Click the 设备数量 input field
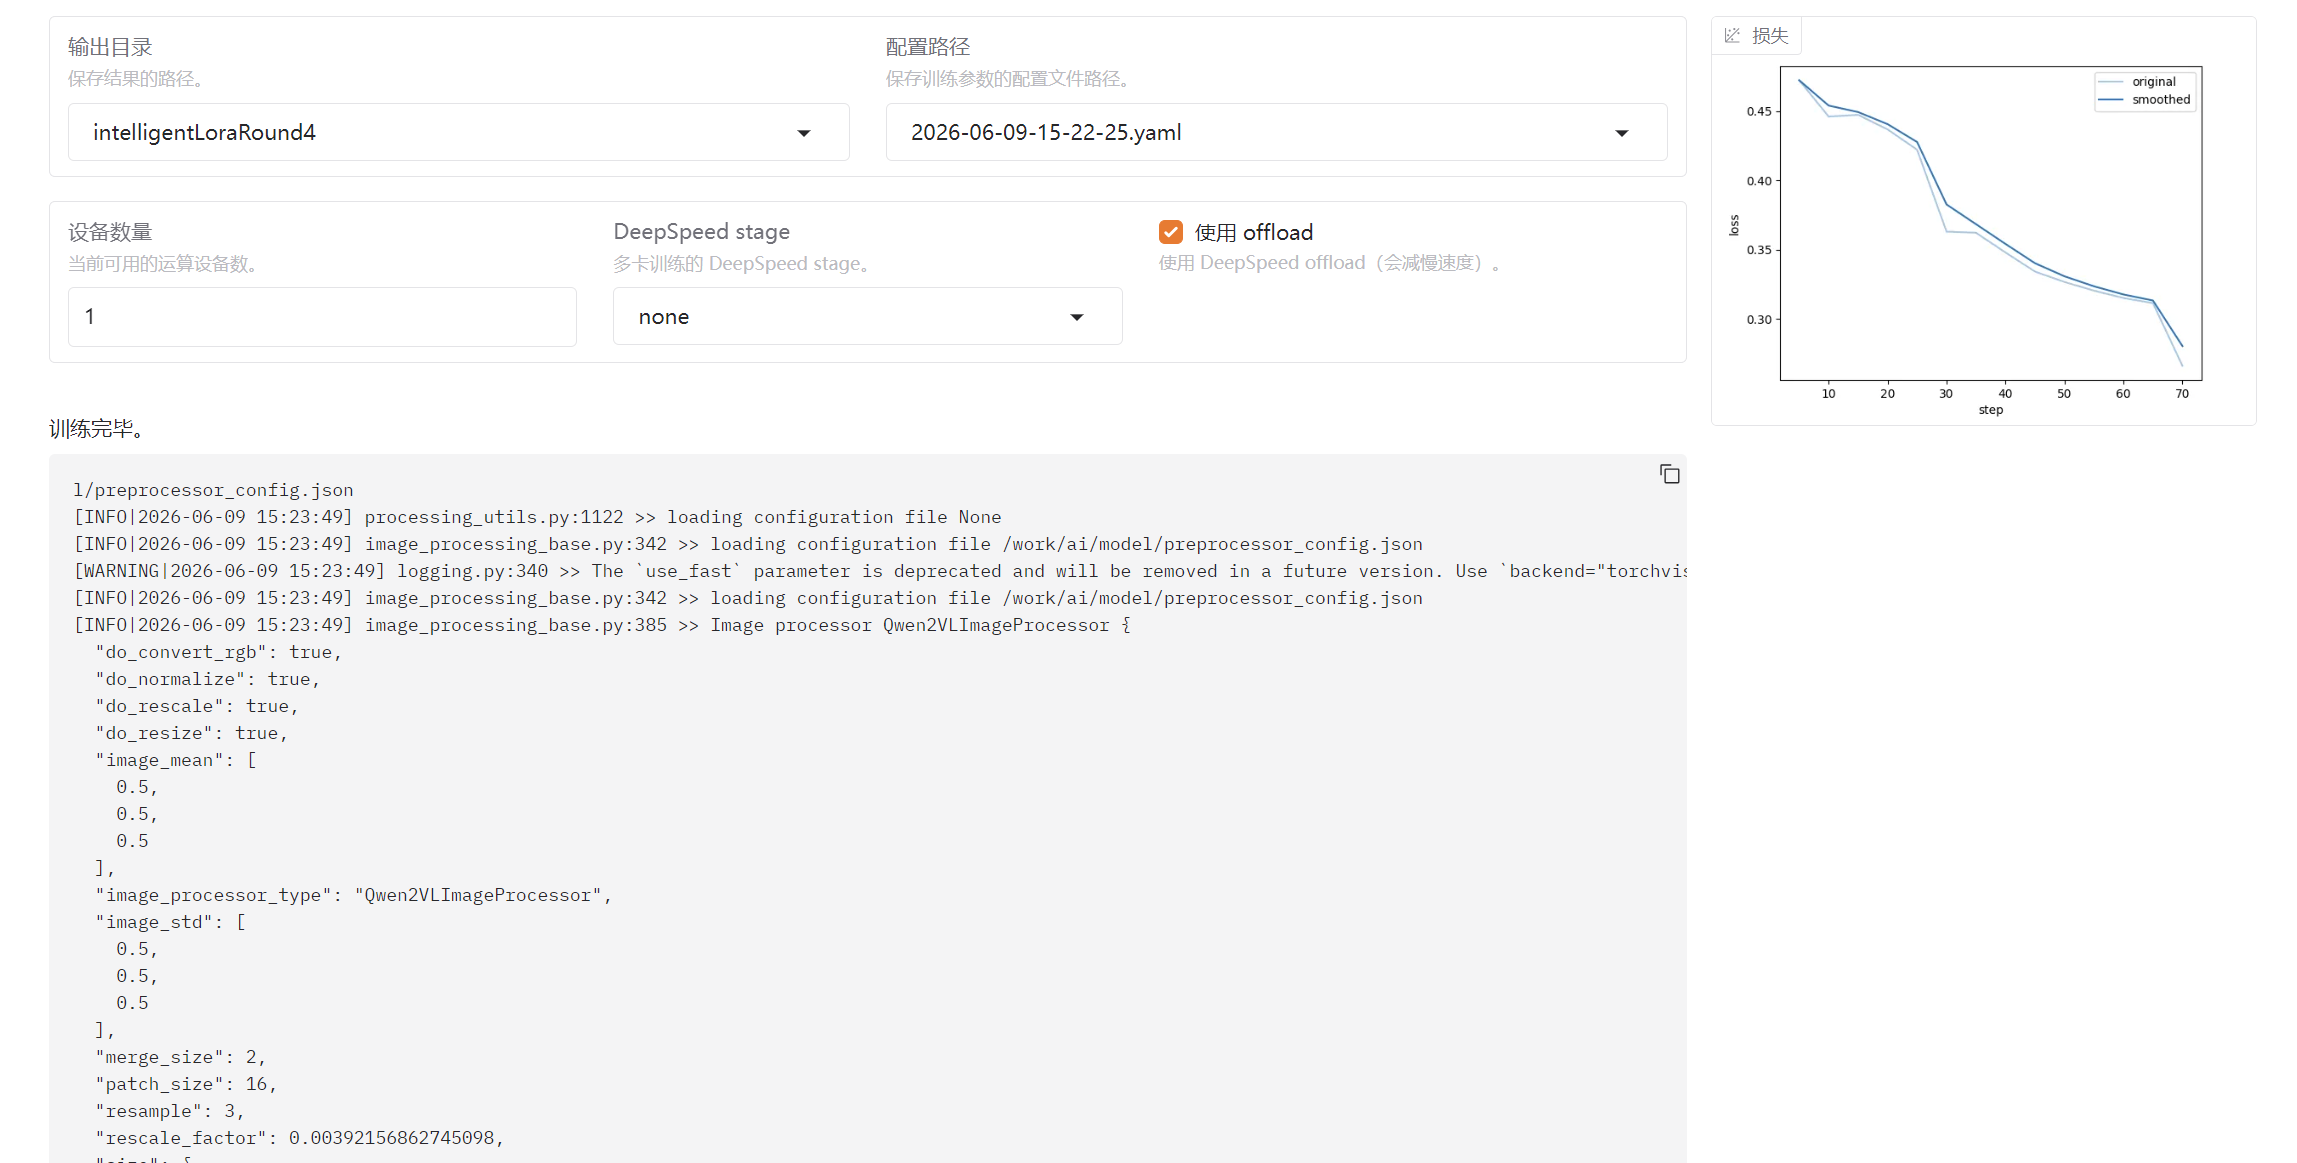The height and width of the screenshot is (1163, 2297). (322, 317)
